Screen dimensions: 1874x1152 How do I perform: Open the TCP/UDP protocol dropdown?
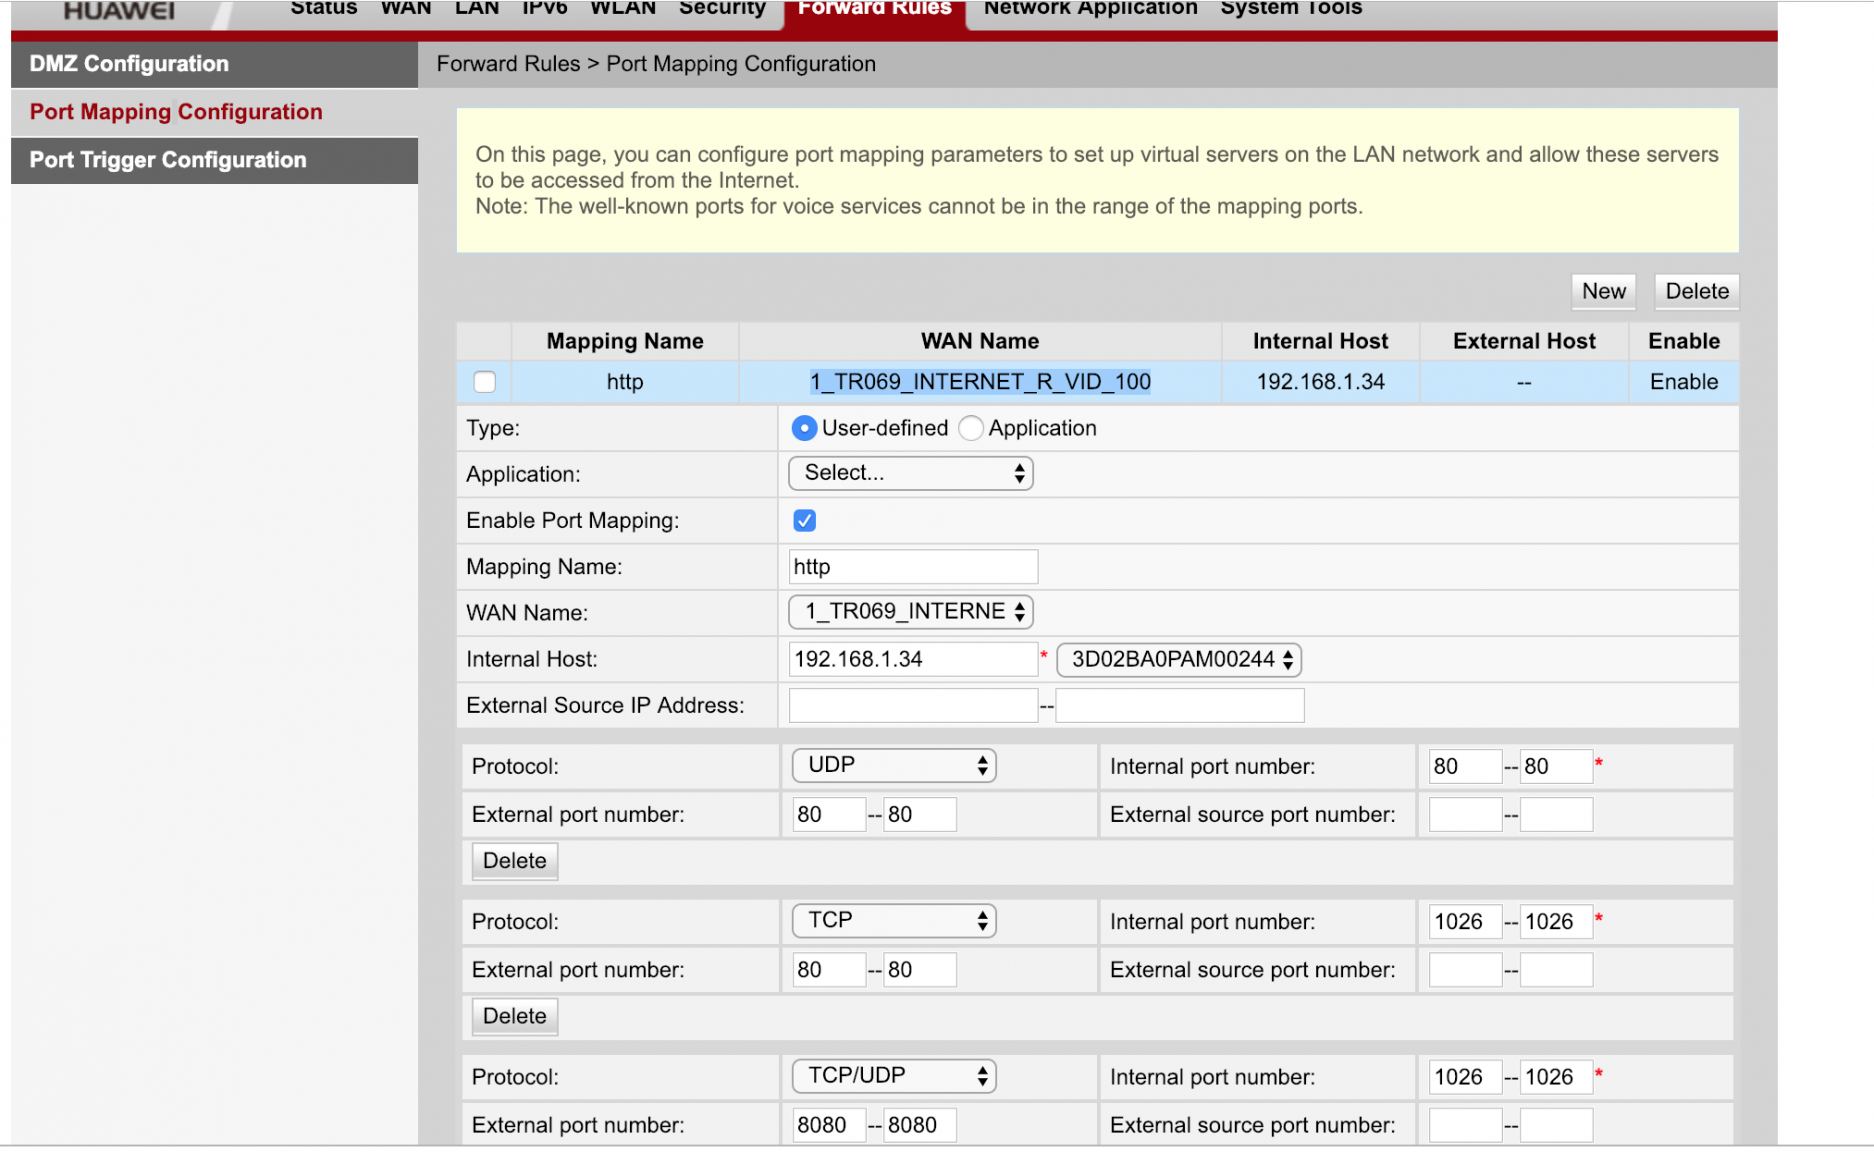(895, 1076)
